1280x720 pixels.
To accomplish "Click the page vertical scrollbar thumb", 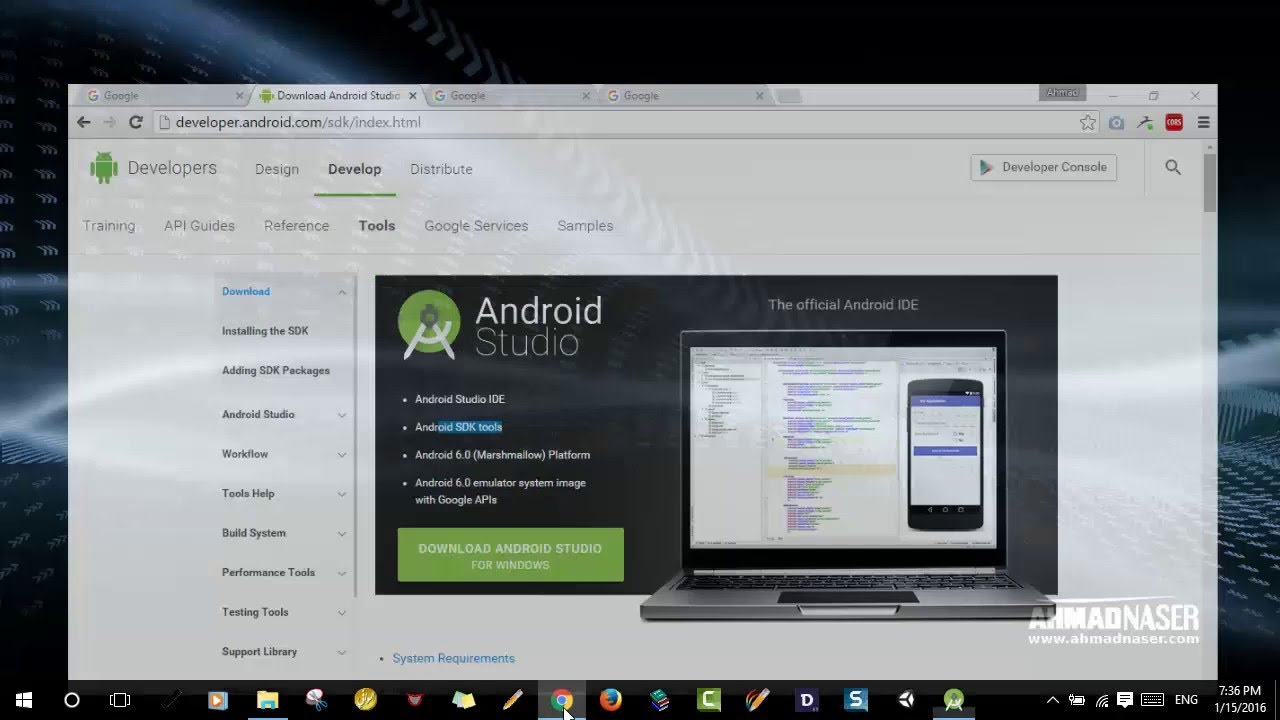I will tap(1210, 183).
